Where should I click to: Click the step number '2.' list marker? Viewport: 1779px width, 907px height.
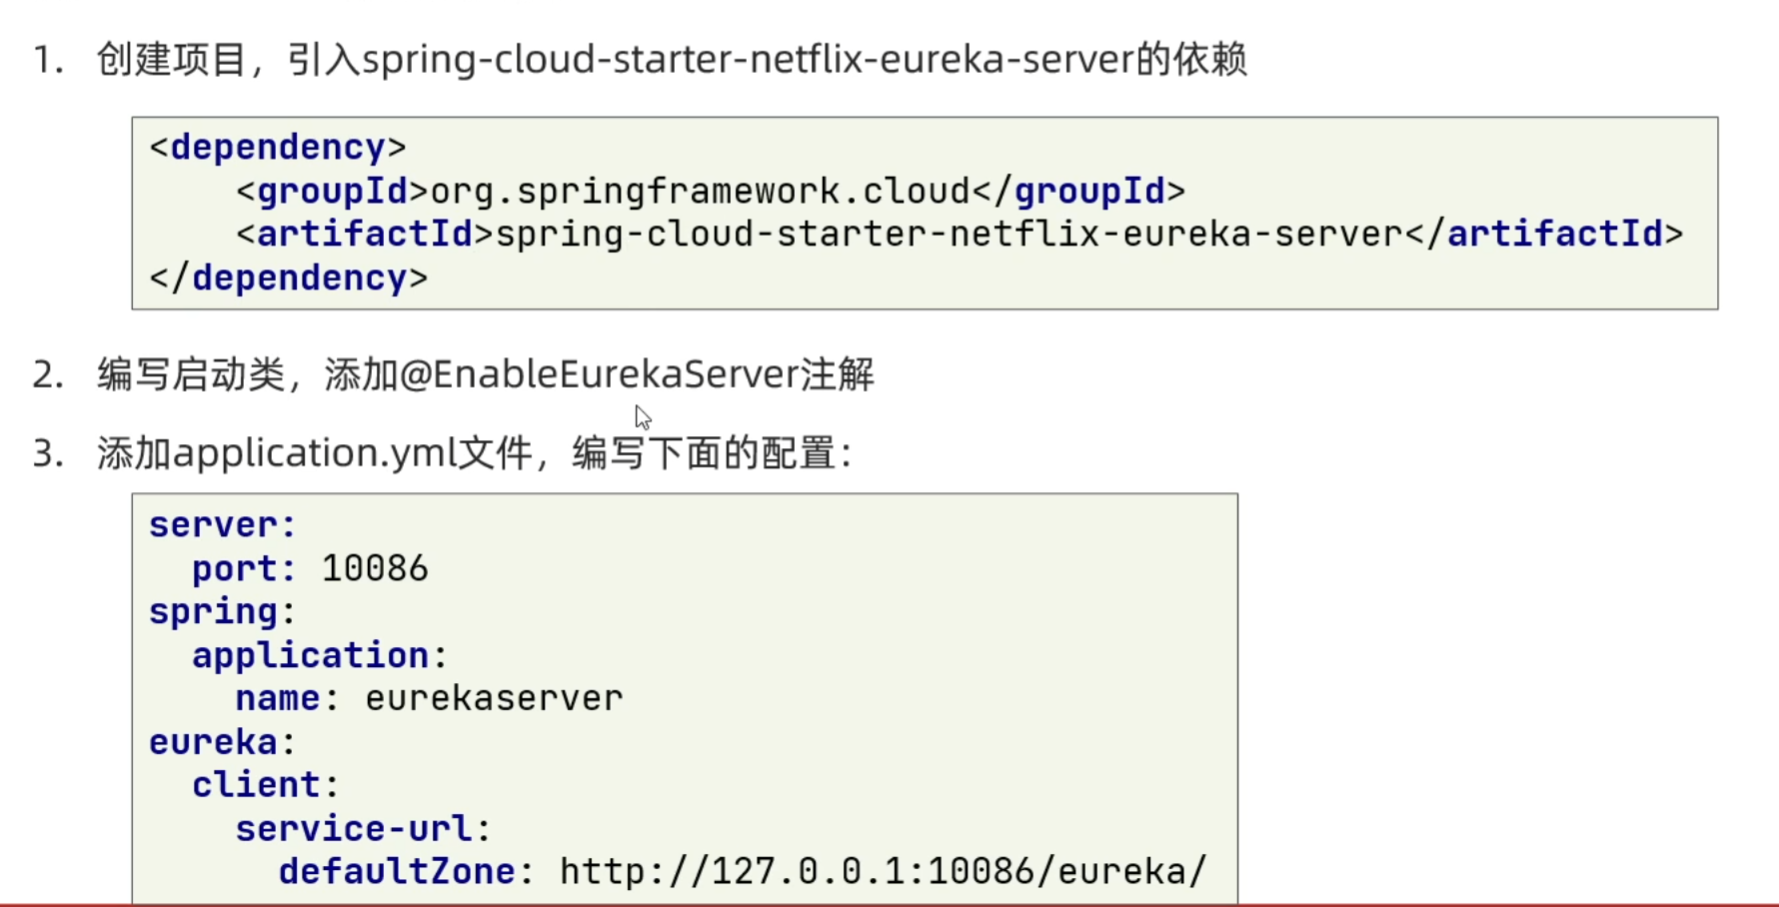click(x=48, y=375)
